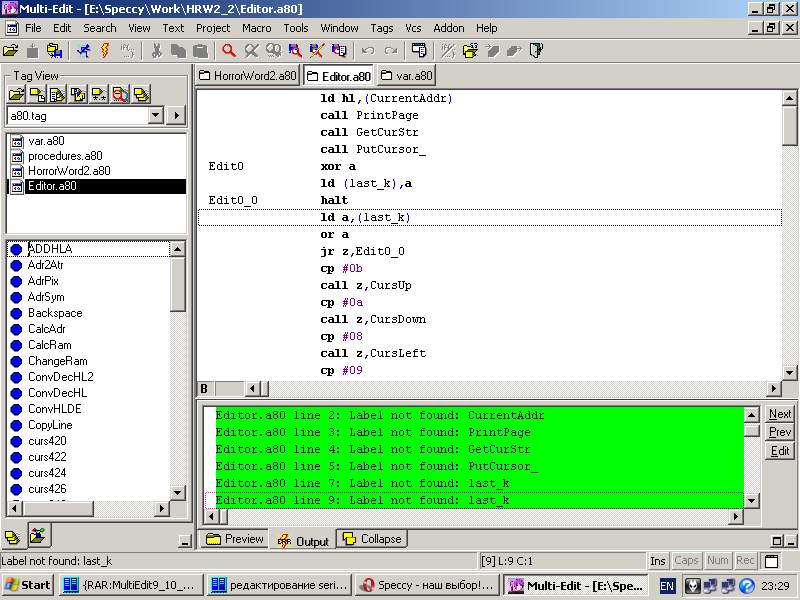Click the running man toolbar icon

(x=82, y=50)
